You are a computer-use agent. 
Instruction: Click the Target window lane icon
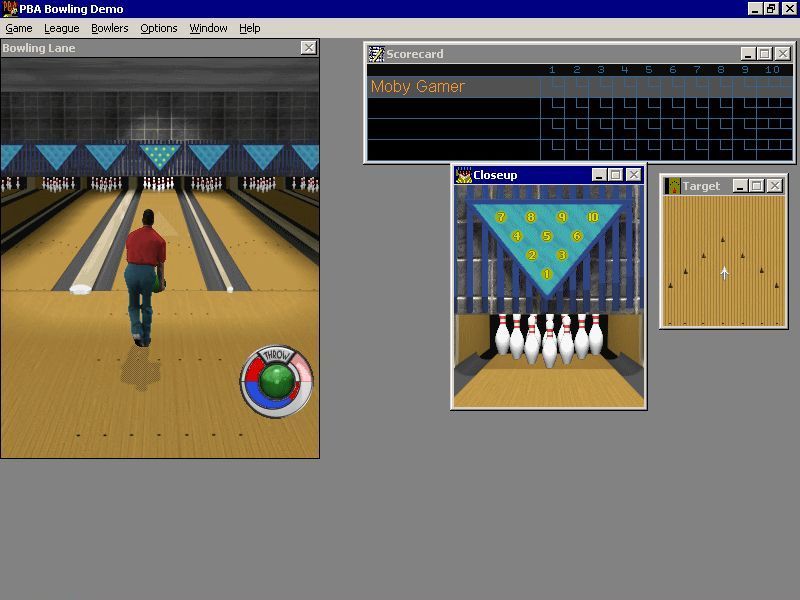(673, 186)
